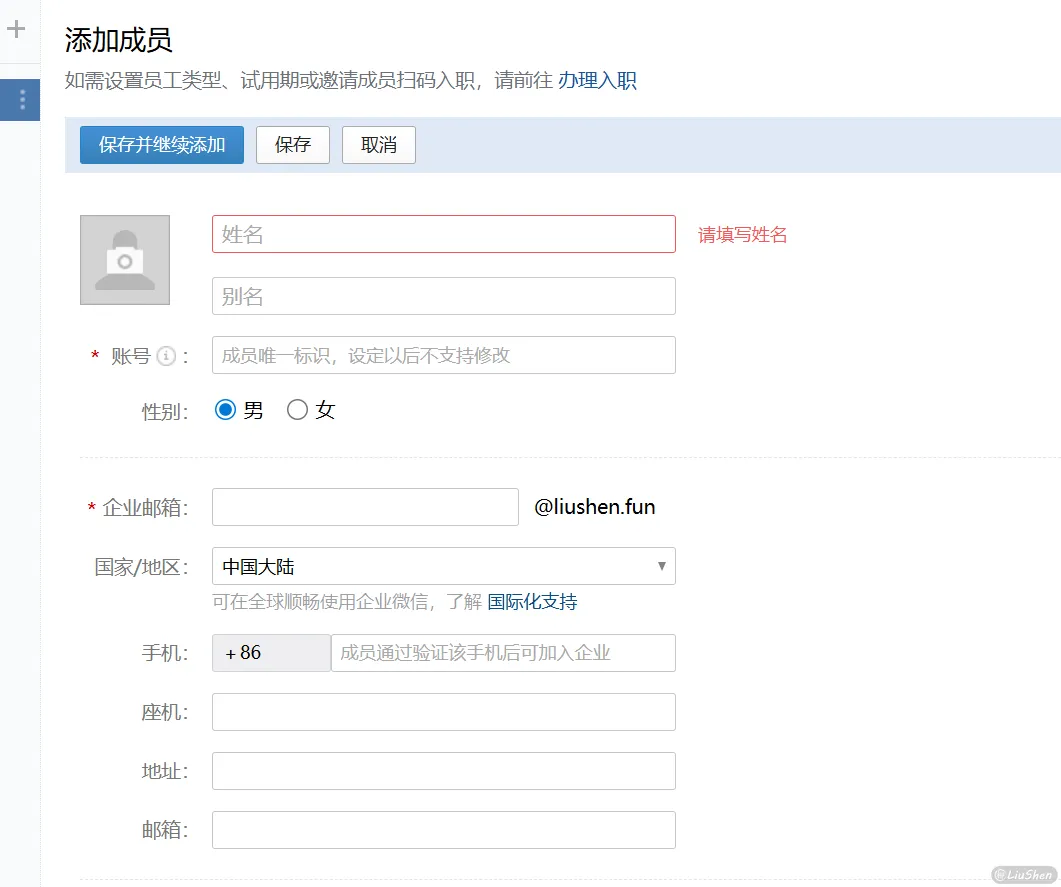Viewport: 1061px width, 887px height.
Task: Click the 保存并继续添加 button
Action: pos(162,145)
